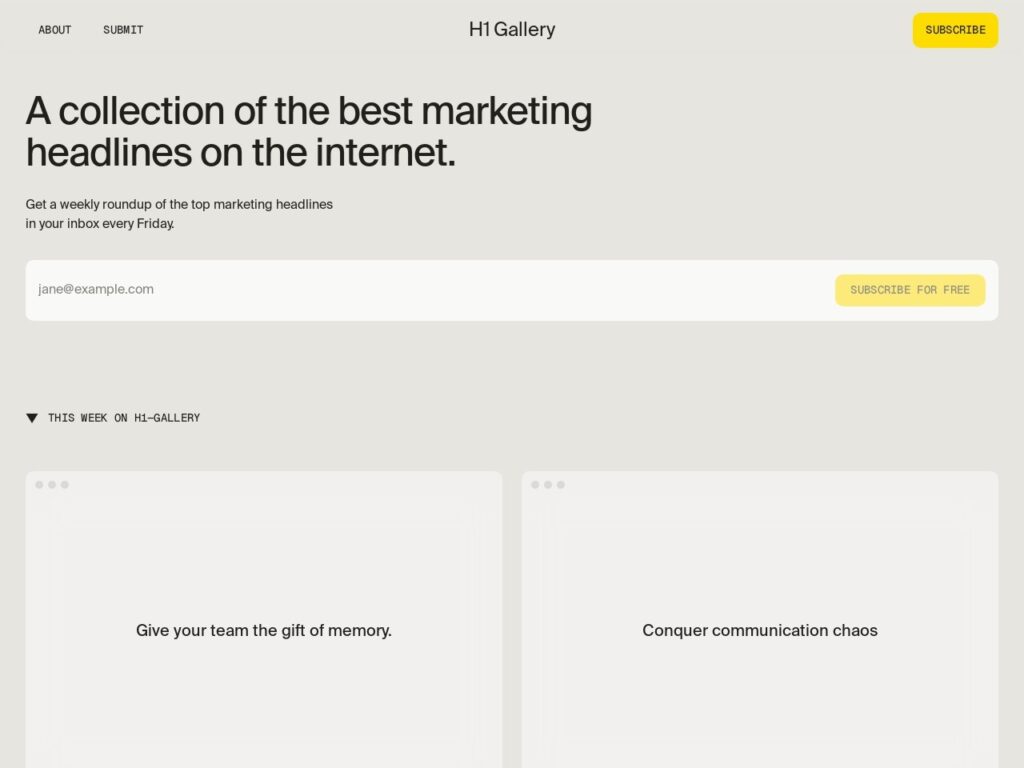Open the About page link
1024x768 pixels.
(x=55, y=30)
